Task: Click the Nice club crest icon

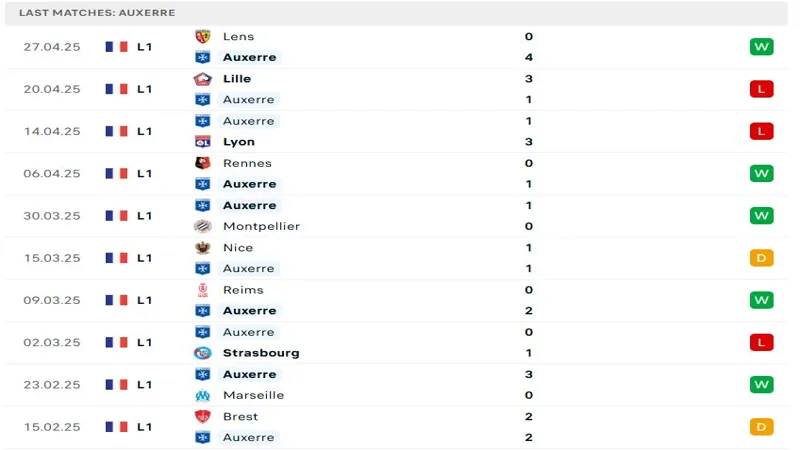Action: point(202,248)
